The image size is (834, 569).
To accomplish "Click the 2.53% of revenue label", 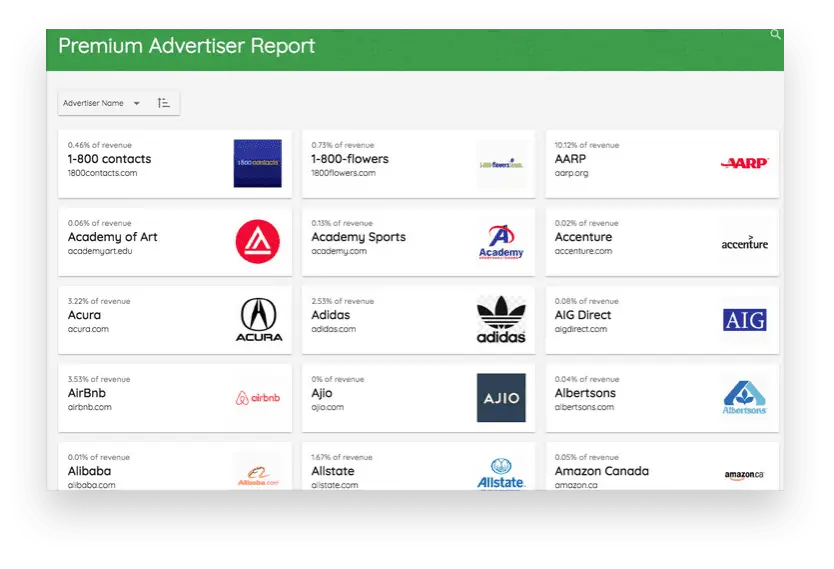I will pos(343,302).
